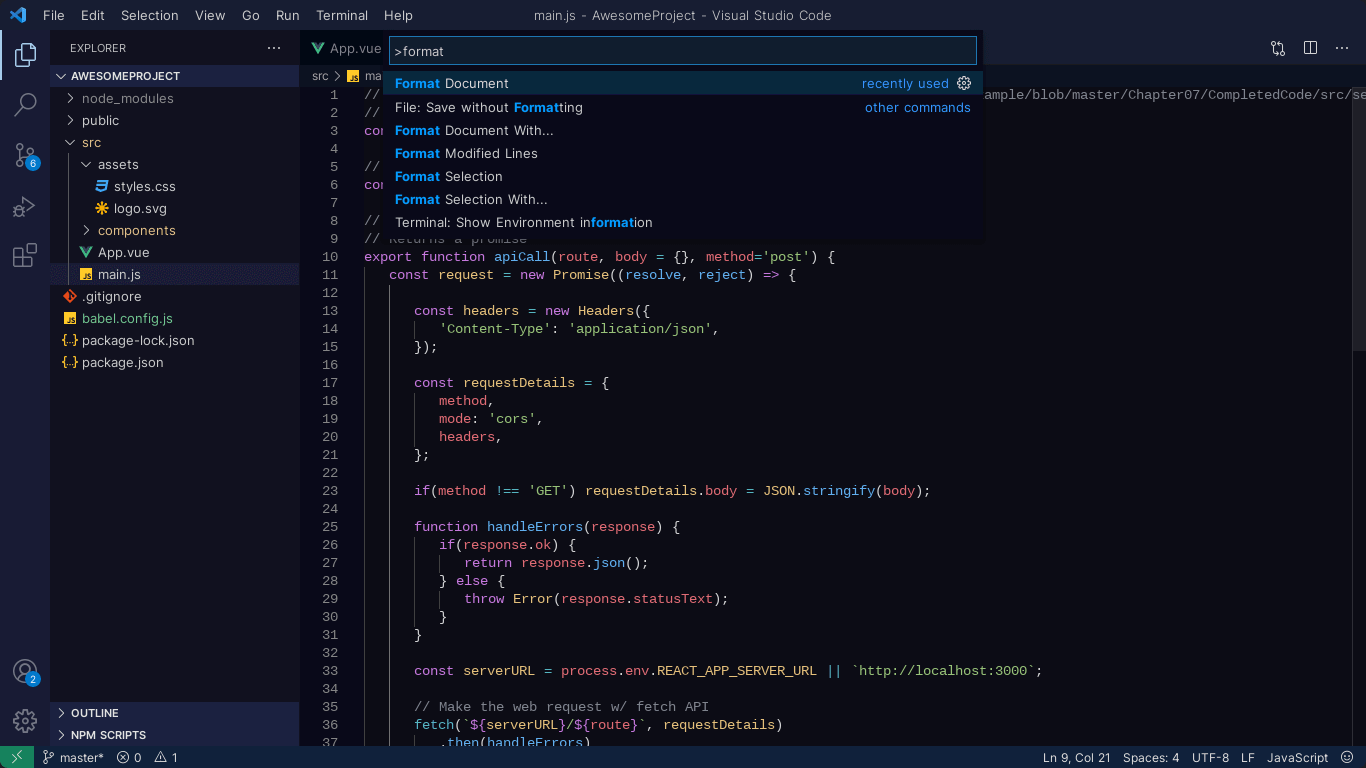The width and height of the screenshot is (1366, 768).
Task: Open the Edit menu
Action: pyautogui.click(x=92, y=15)
